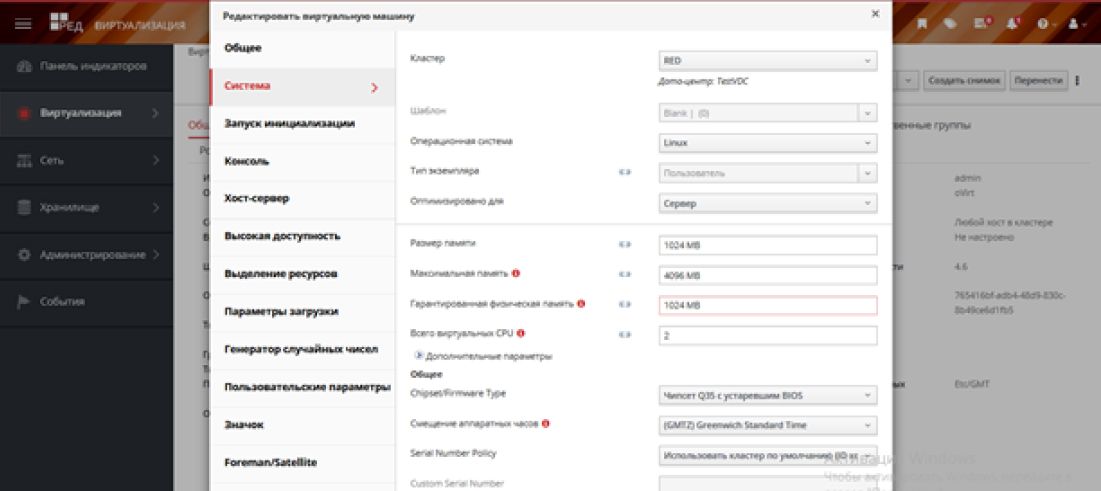Click link icon beside Размер памяти field
Image resolution: width=1101 pixels, height=491 pixels.
(x=625, y=244)
